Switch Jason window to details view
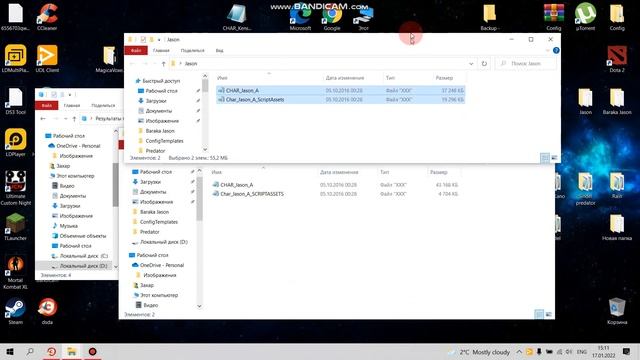This screenshot has width=640, height=360. coord(545,158)
